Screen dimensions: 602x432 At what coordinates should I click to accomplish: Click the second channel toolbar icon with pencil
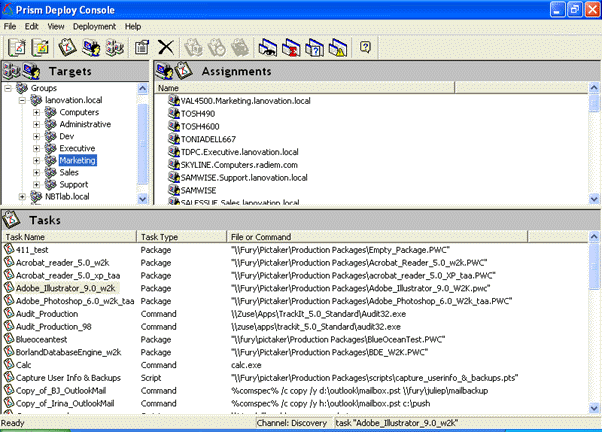coord(40,48)
